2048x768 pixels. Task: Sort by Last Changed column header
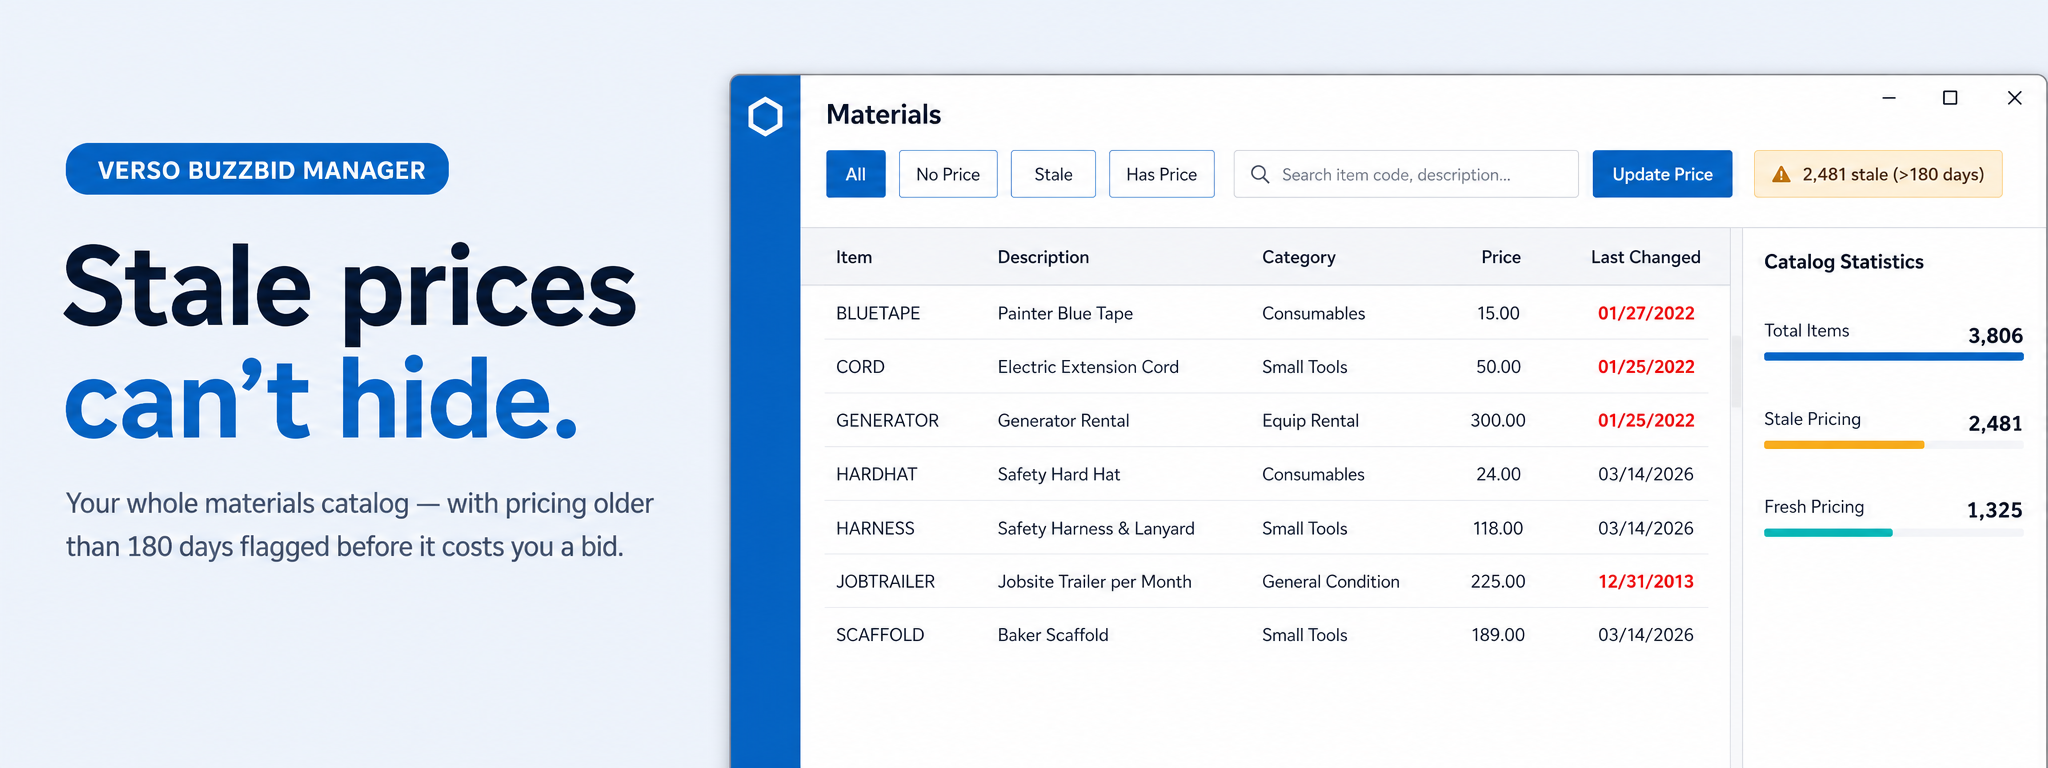click(1645, 257)
